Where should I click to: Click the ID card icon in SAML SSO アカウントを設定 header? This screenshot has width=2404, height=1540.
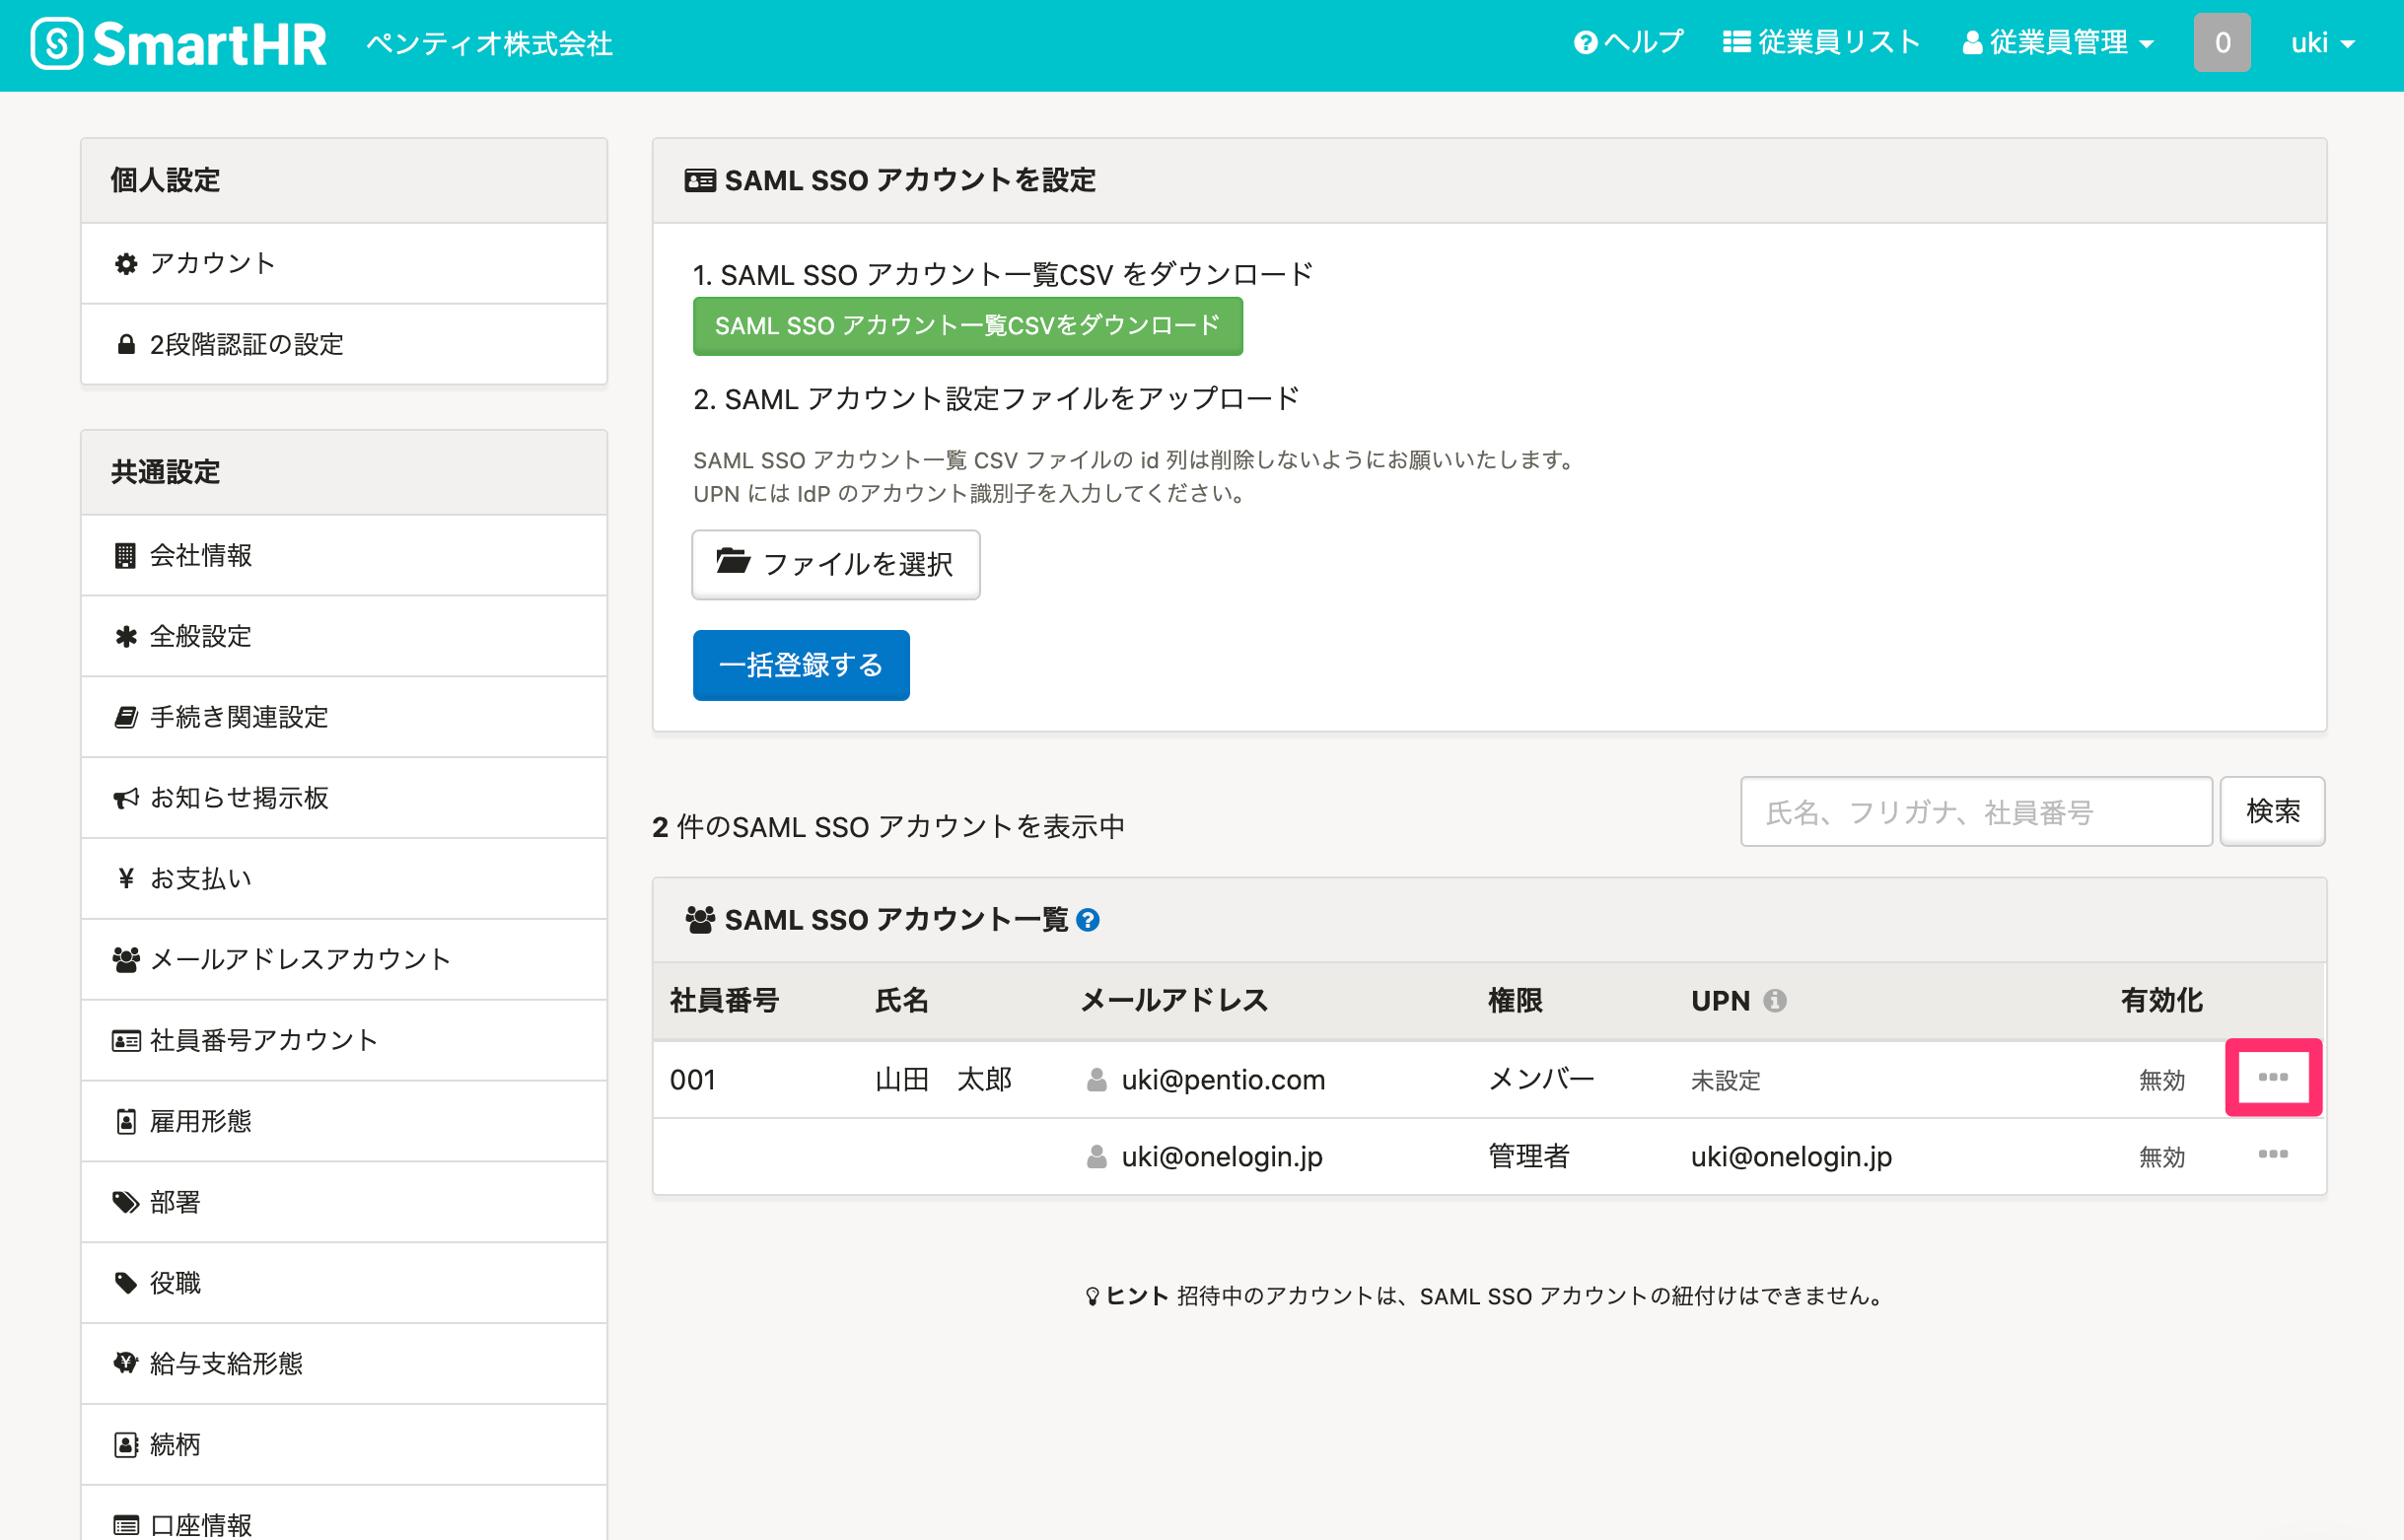[700, 181]
